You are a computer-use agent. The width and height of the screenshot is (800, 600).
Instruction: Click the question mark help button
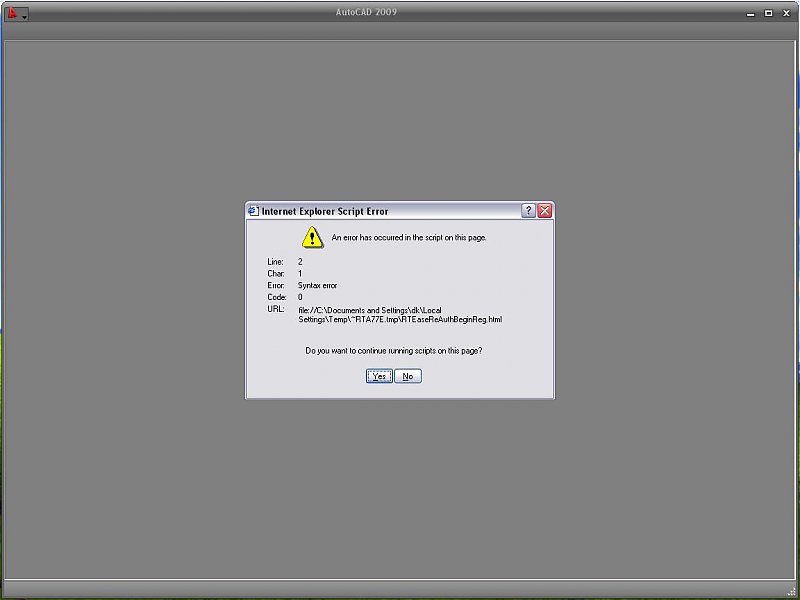point(529,210)
